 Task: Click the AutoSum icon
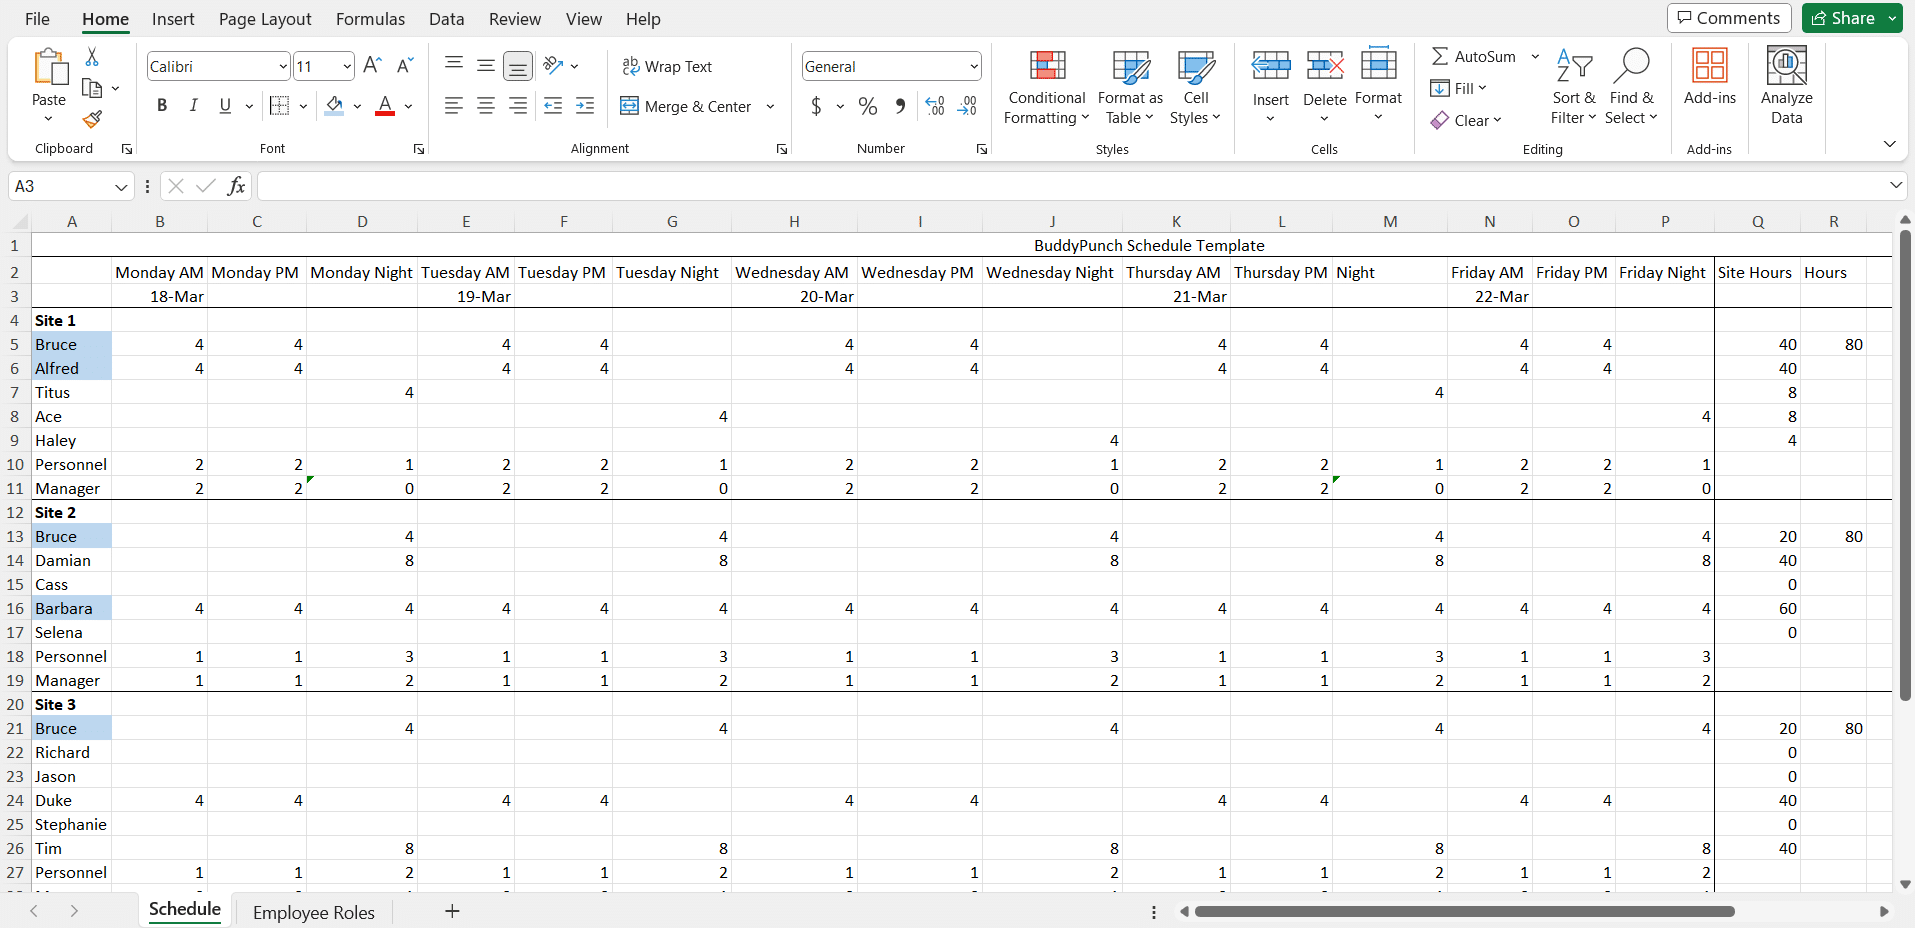[1441, 56]
